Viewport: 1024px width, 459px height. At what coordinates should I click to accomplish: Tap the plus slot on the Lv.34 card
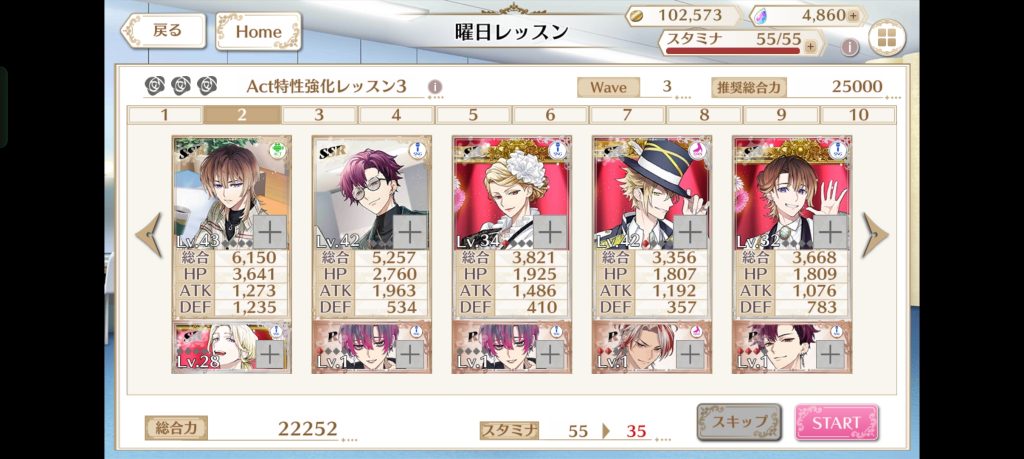pos(550,232)
